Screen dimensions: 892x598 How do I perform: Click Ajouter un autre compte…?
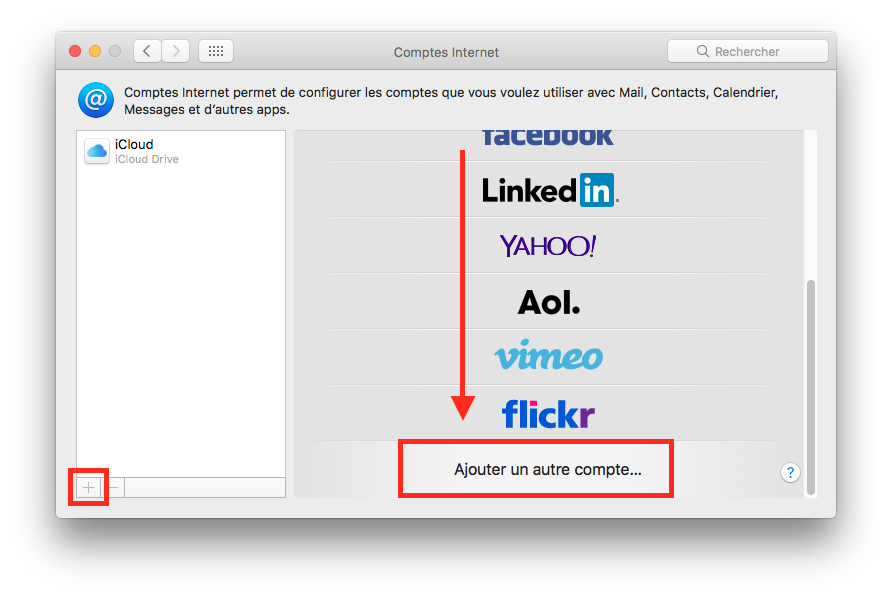pos(547,469)
